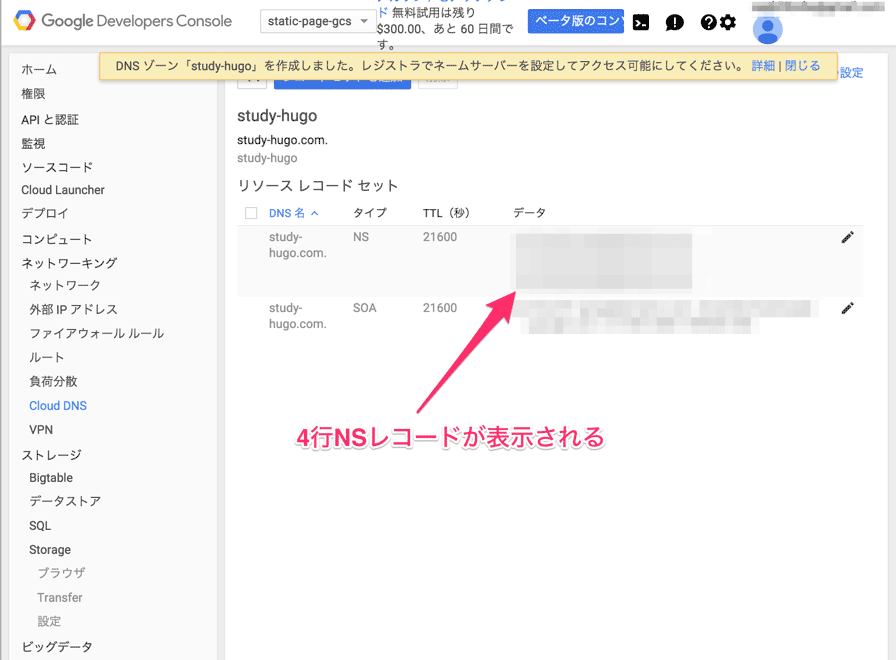
Task: Edit the NS record with pencil icon
Action: (847, 238)
